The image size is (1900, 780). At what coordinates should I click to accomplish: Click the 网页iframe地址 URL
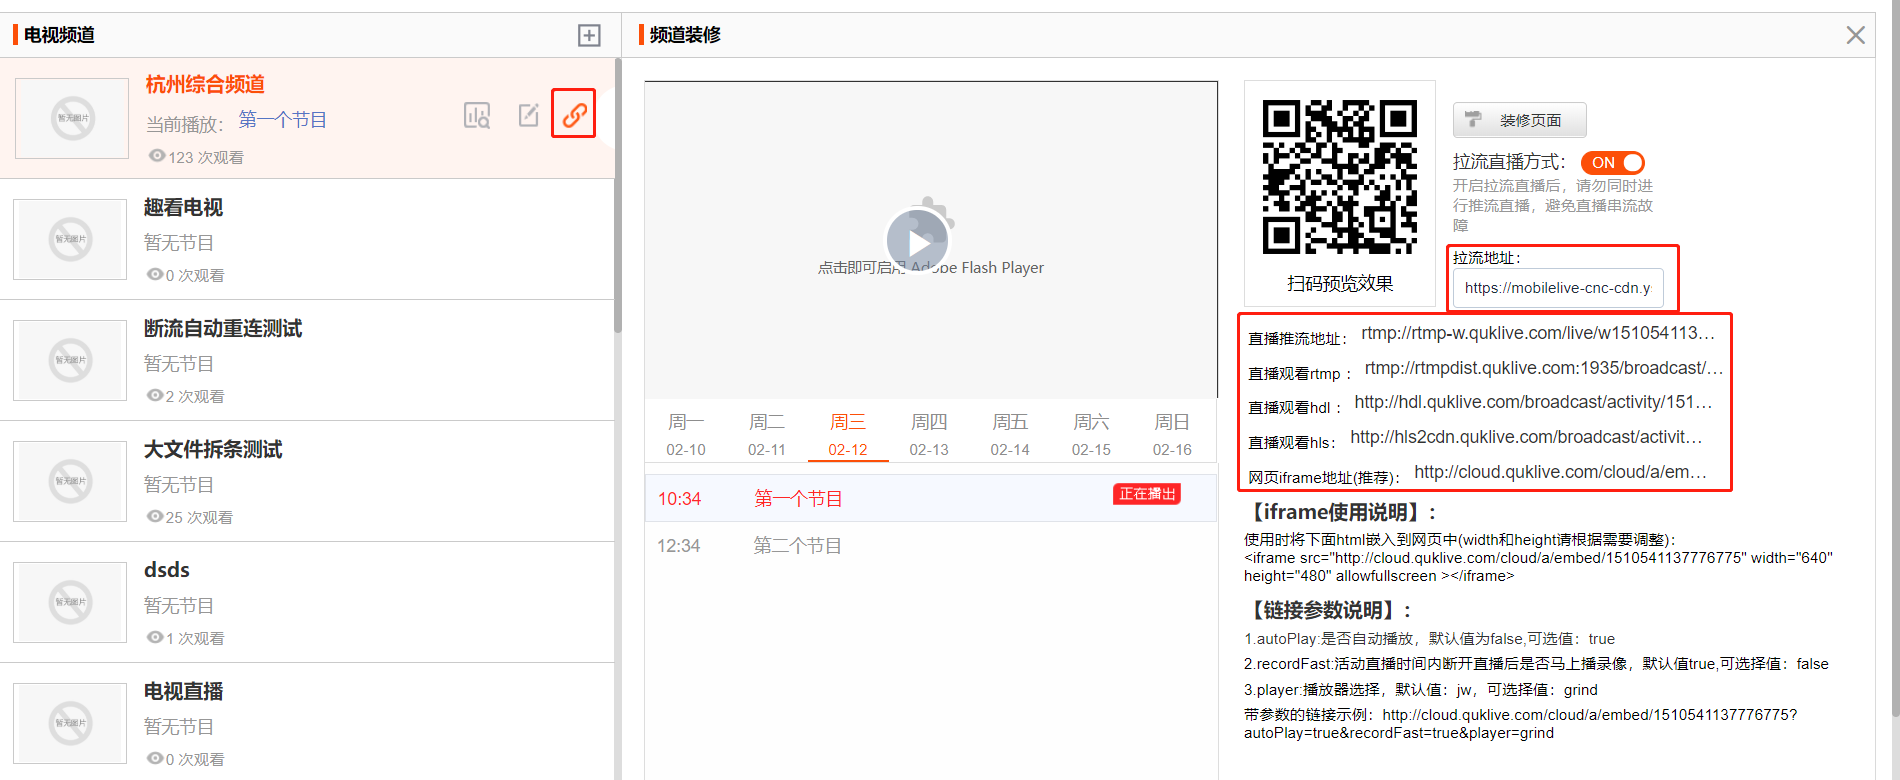1560,472
